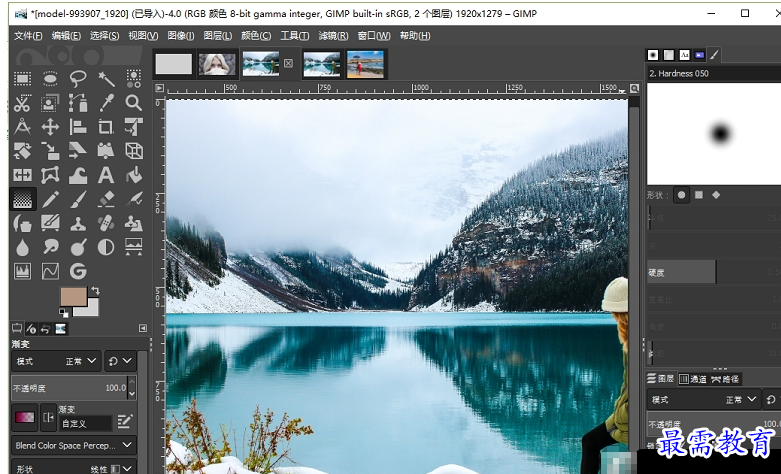Viewport: 781px width, 474px height.
Task: Click the edit gradient pencil icon
Action: coord(125,422)
